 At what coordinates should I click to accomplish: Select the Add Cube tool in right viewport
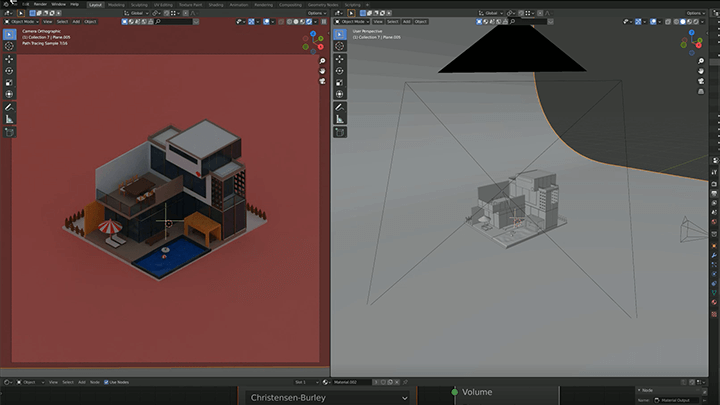point(340,132)
